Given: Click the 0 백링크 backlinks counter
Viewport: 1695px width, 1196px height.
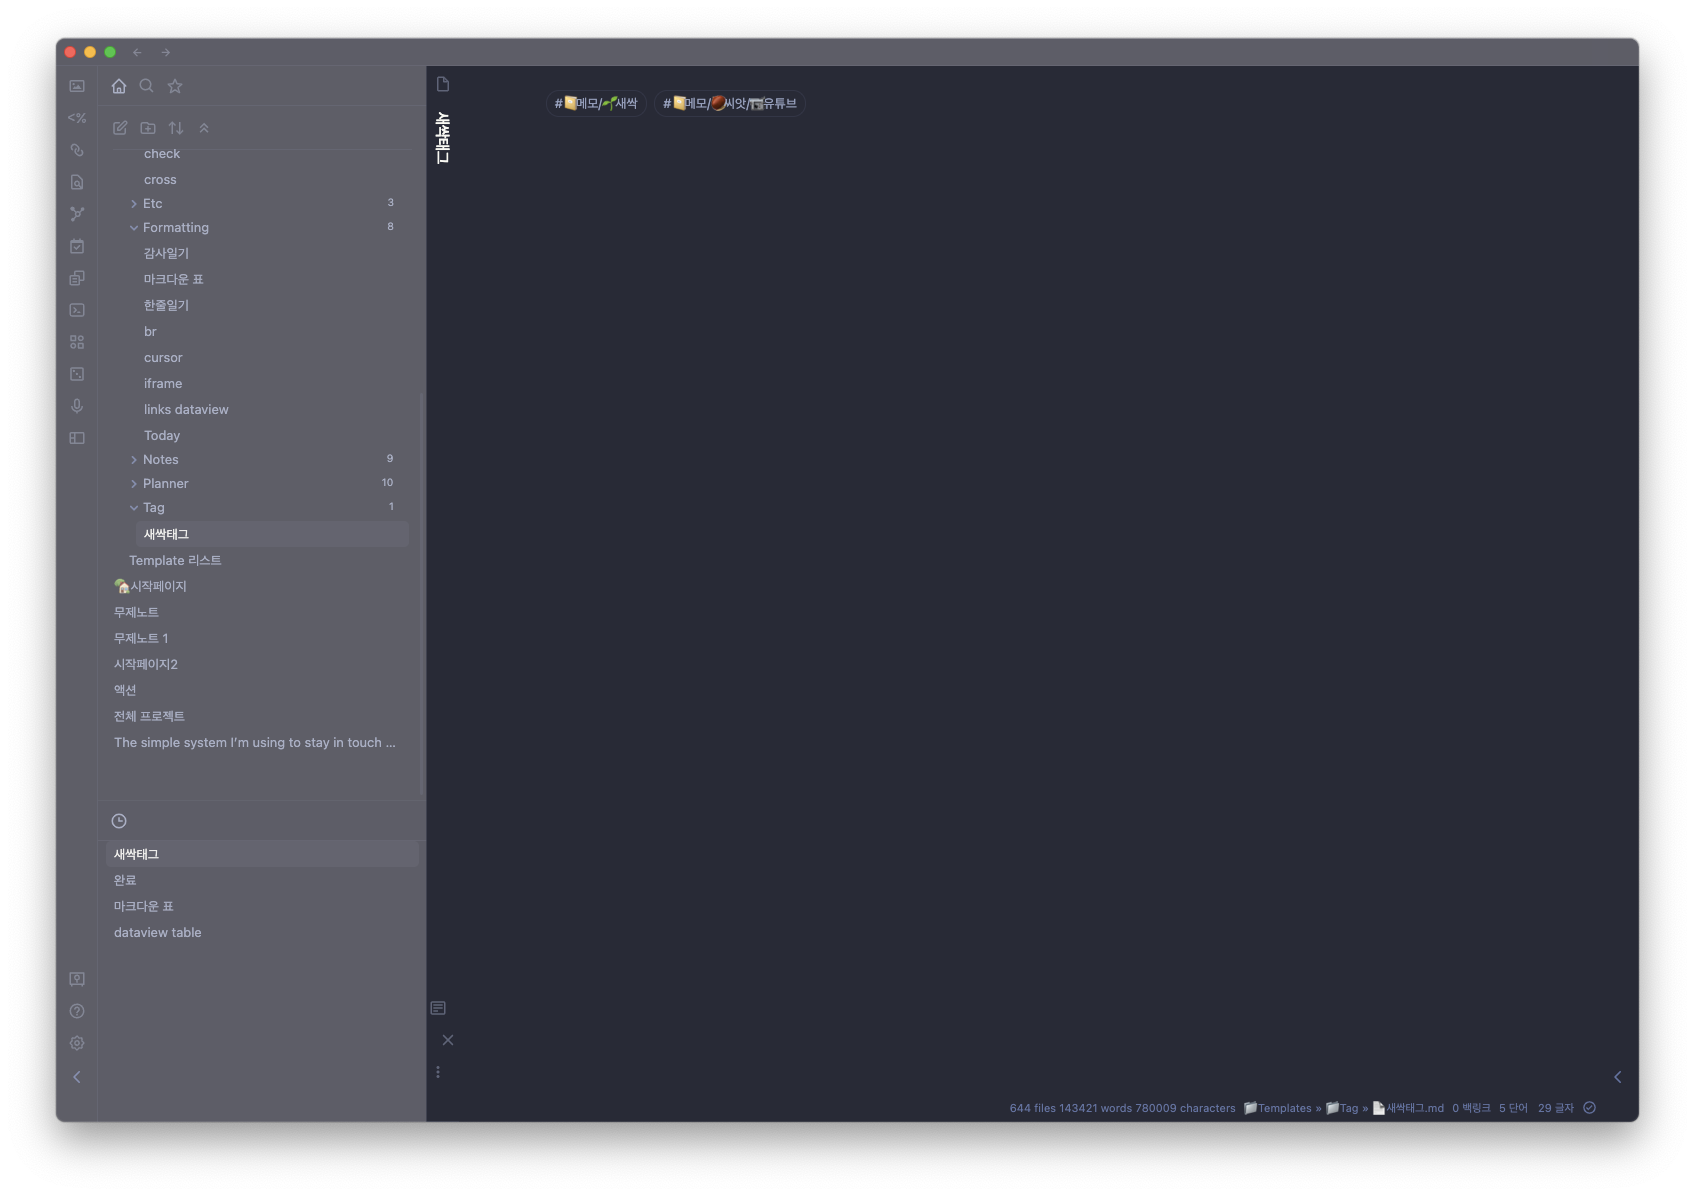Looking at the screenshot, I should click(1471, 1108).
